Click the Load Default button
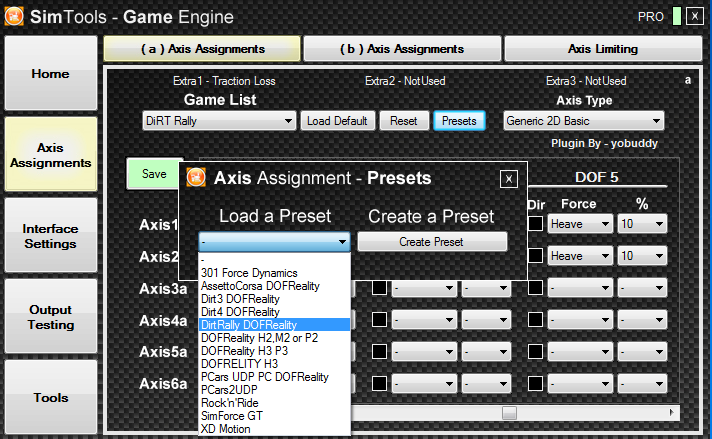 point(337,121)
